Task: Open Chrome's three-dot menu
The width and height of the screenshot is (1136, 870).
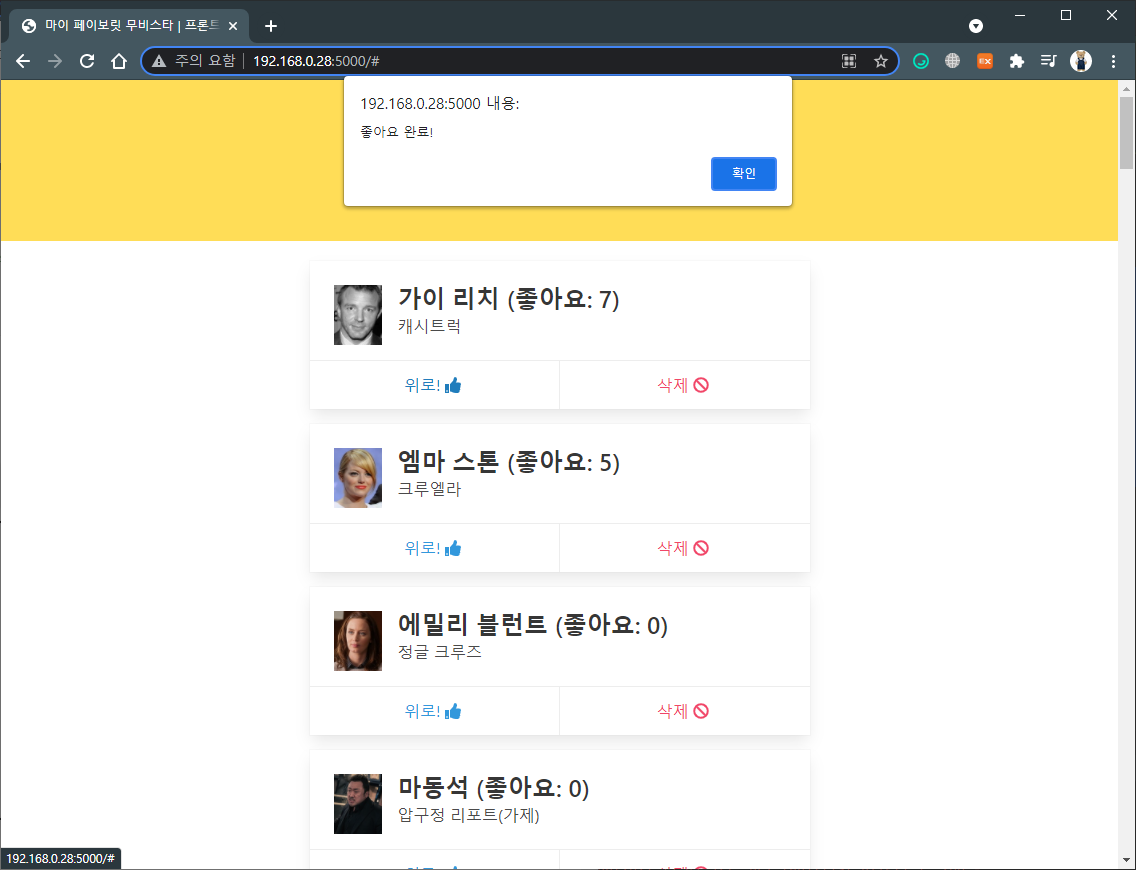Action: coord(1114,62)
